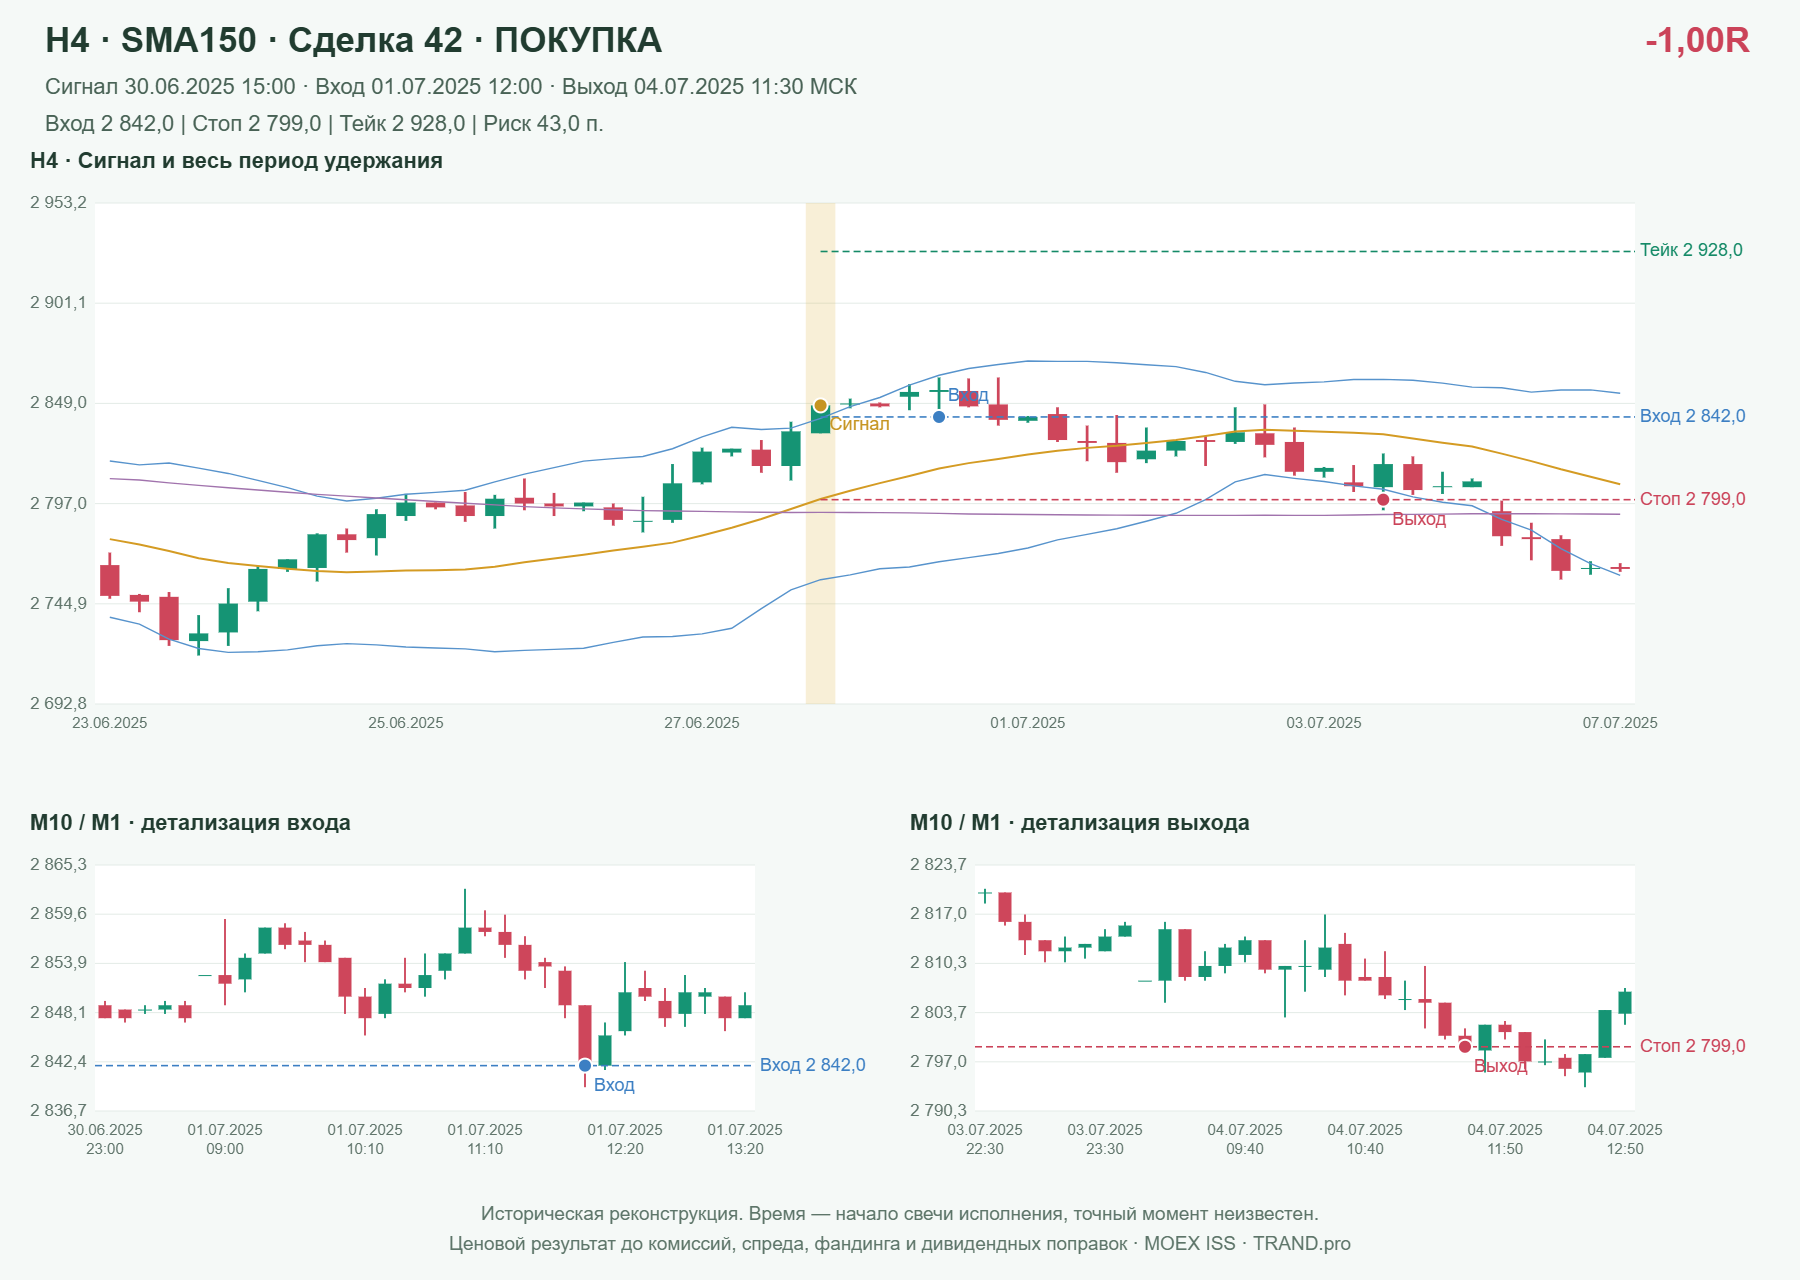
Task: Click the 'Историческая реконструкция' footer note
Action: 900,1214
